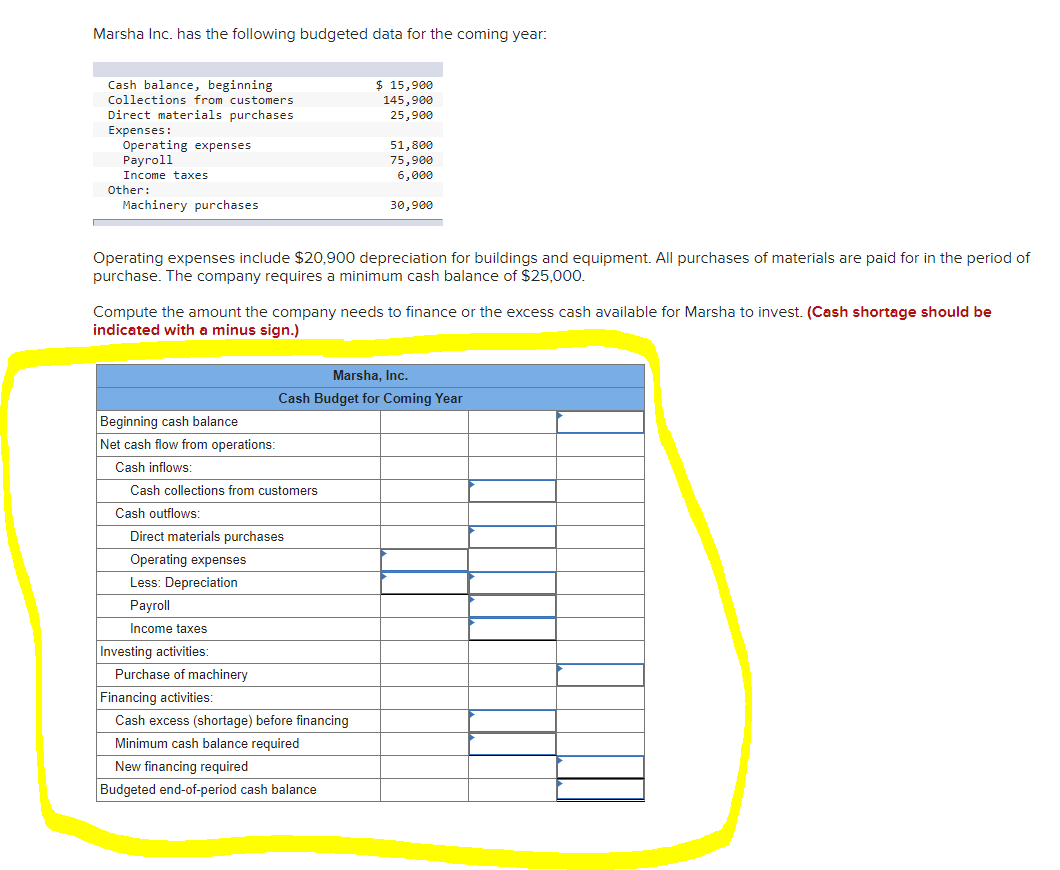This screenshot has height=870, width=1060.
Task: Select the Budgeted end-of-period cash balance cell
Action: click(600, 789)
